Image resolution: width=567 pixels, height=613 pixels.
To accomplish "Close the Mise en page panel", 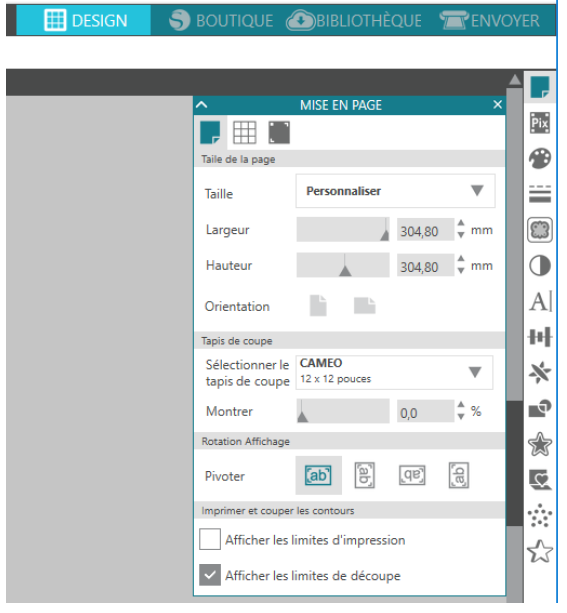I will coord(497,104).
